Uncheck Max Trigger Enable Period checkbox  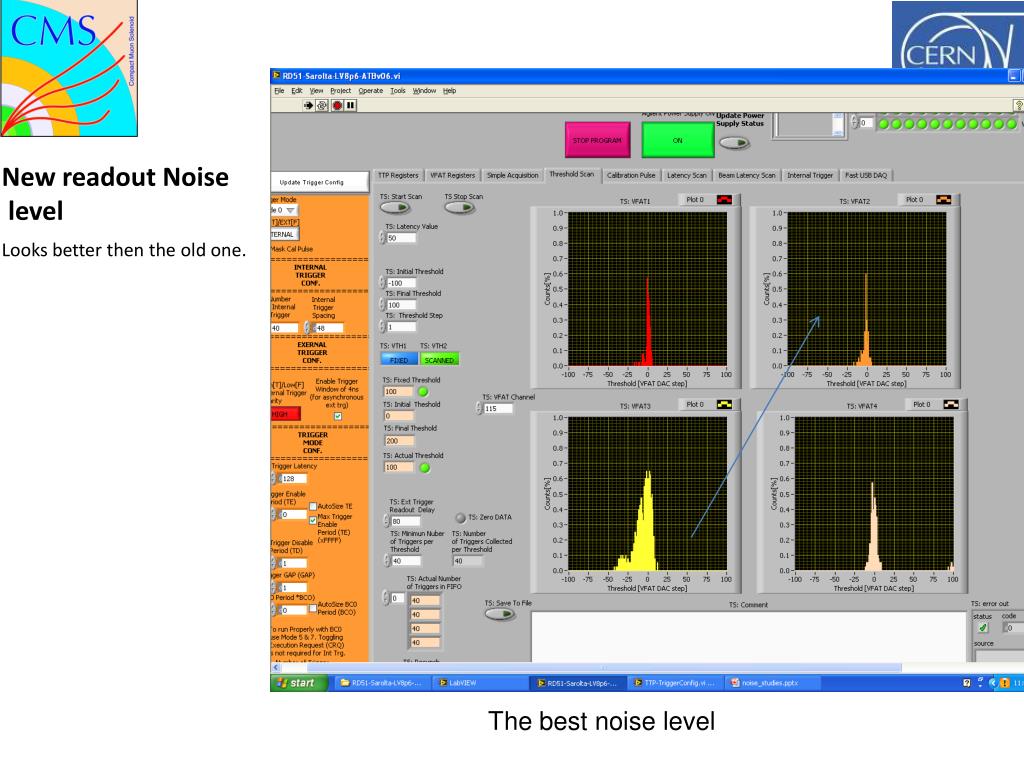(x=313, y=520)
